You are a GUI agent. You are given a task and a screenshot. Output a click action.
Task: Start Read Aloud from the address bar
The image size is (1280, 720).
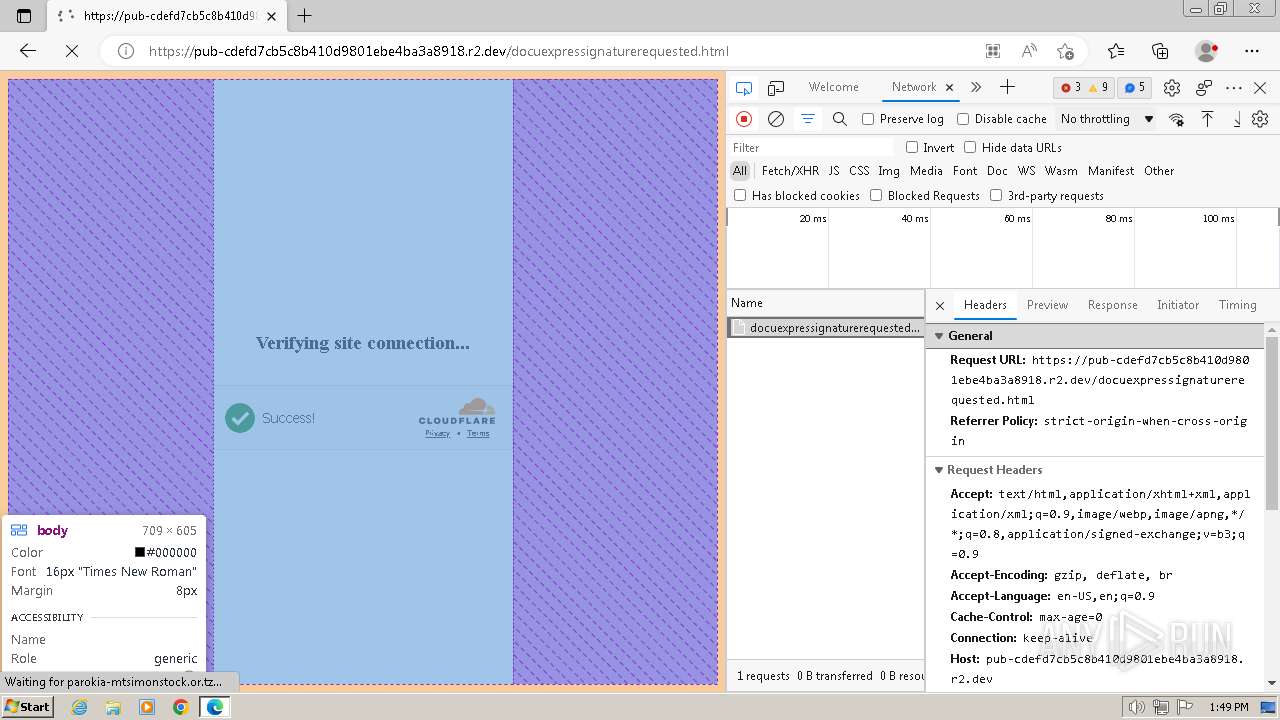tap(1029, 51)
